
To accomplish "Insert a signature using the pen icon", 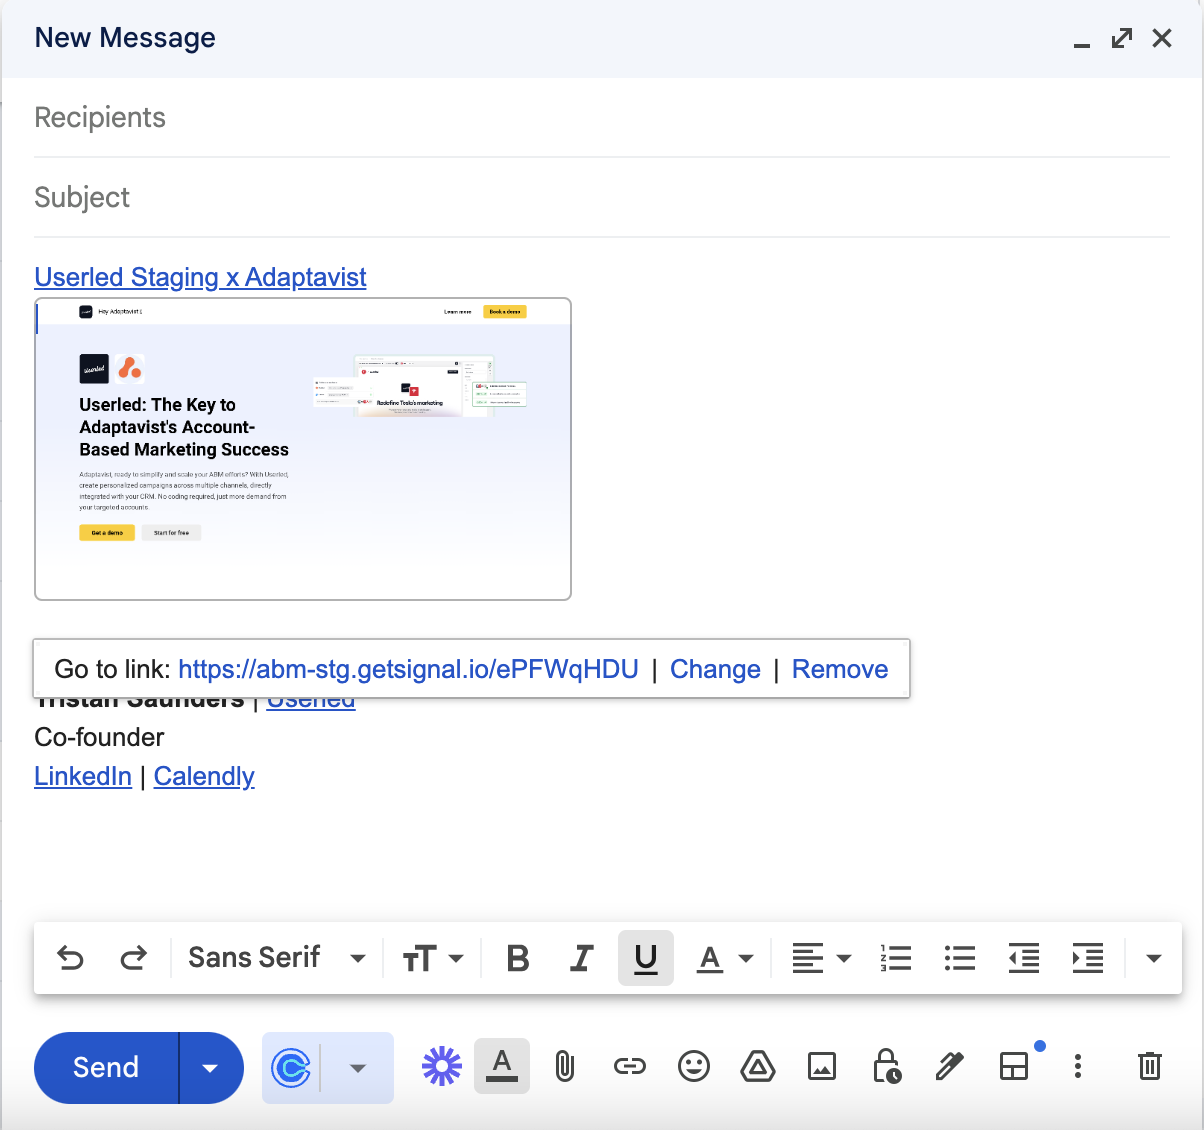I will (x=949, y=1067).
